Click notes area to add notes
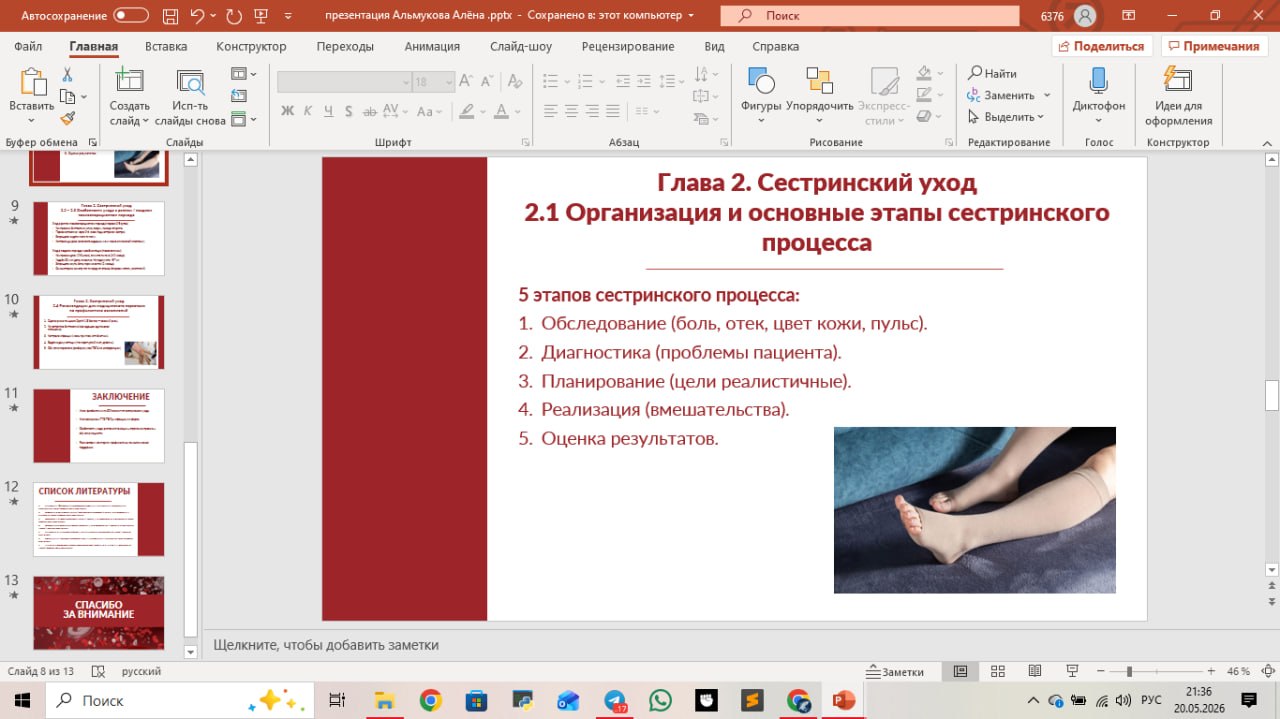This screenshot has height=719, width=1280. [x=740, y=645]
